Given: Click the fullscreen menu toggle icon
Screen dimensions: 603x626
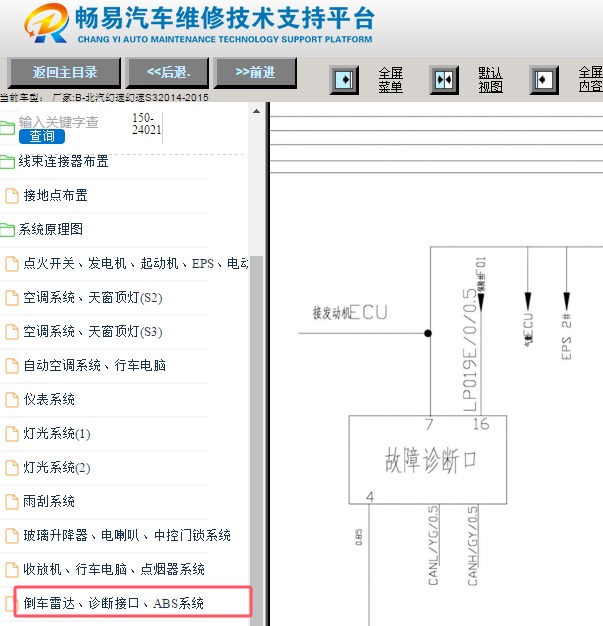Looking at the screenshot, I should [344, 80].
